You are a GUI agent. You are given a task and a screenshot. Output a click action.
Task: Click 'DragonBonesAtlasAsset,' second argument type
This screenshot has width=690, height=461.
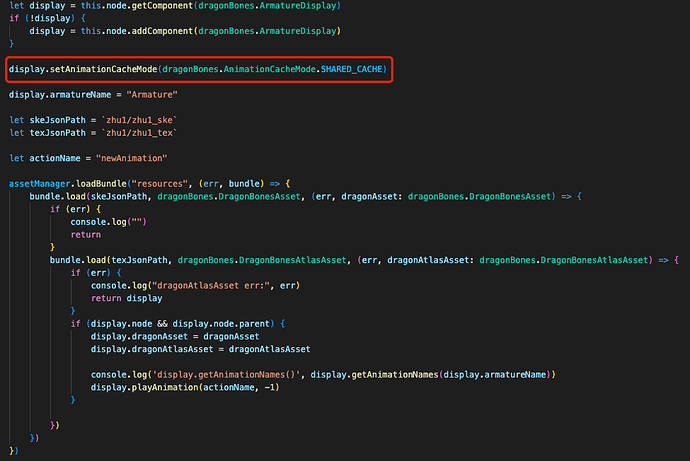point(295,260)
